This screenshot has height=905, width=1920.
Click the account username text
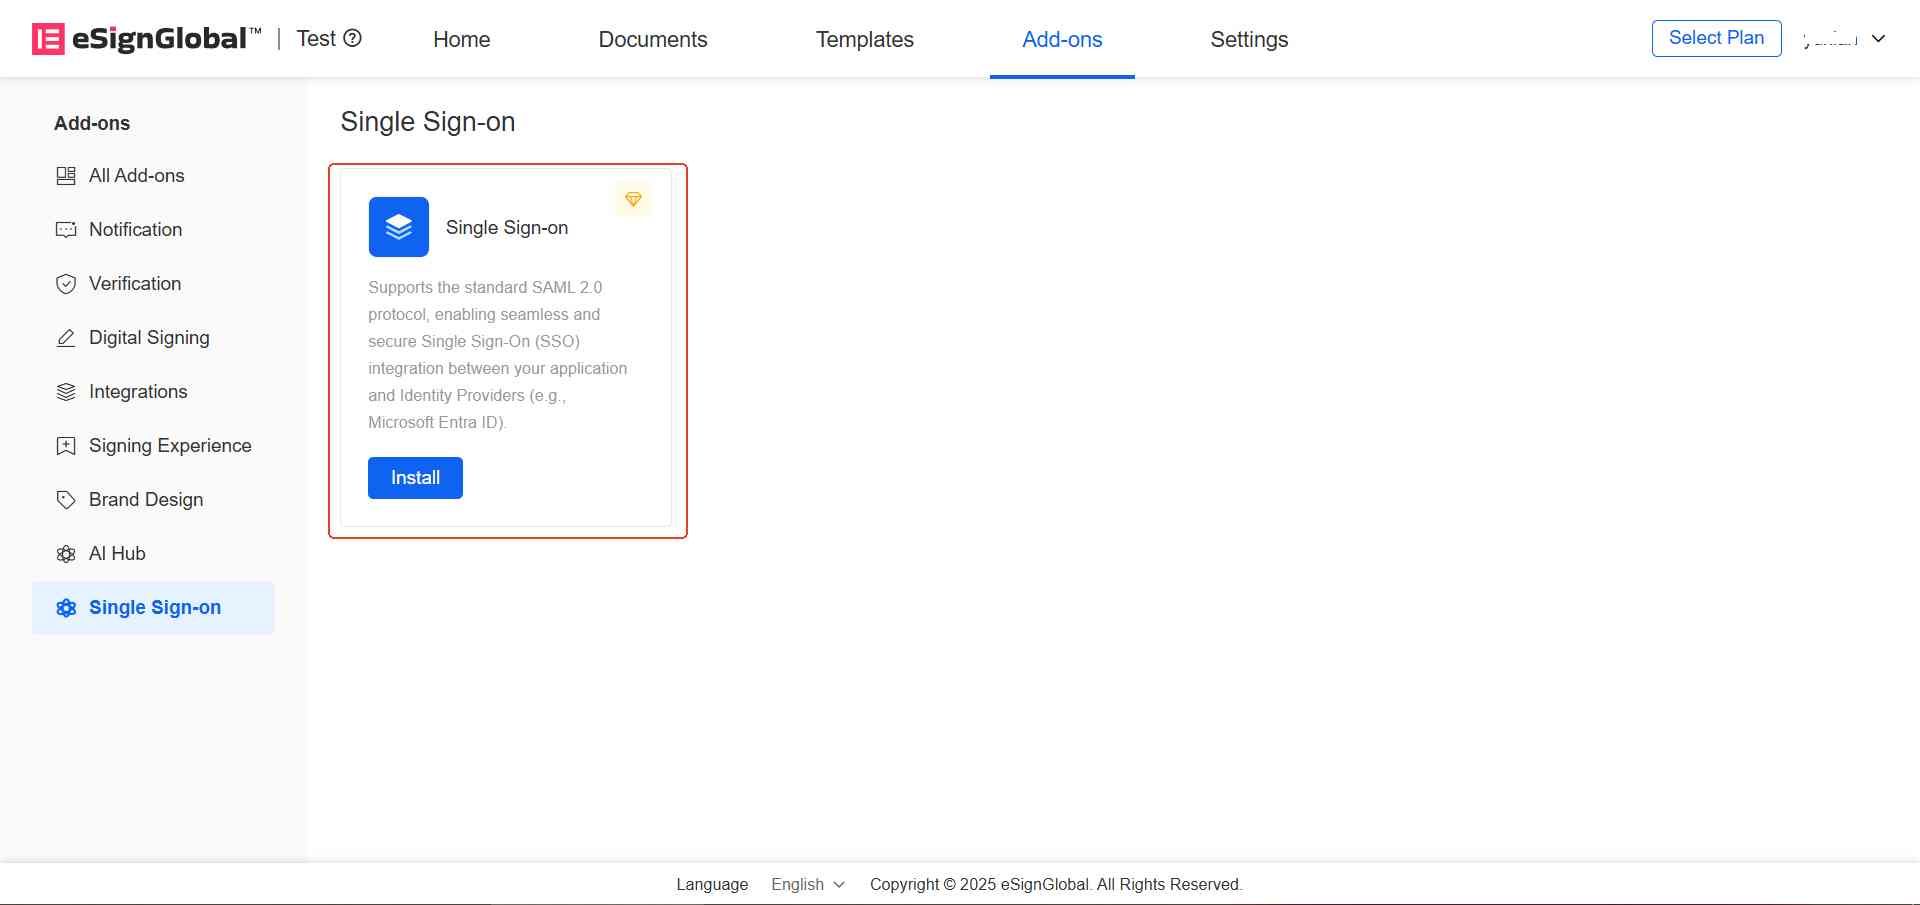(1830, 39)
